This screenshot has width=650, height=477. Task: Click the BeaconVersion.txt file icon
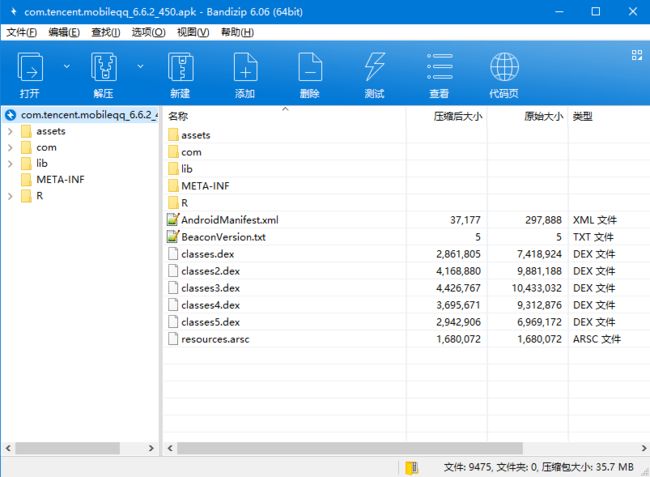[x=172, y=237]
